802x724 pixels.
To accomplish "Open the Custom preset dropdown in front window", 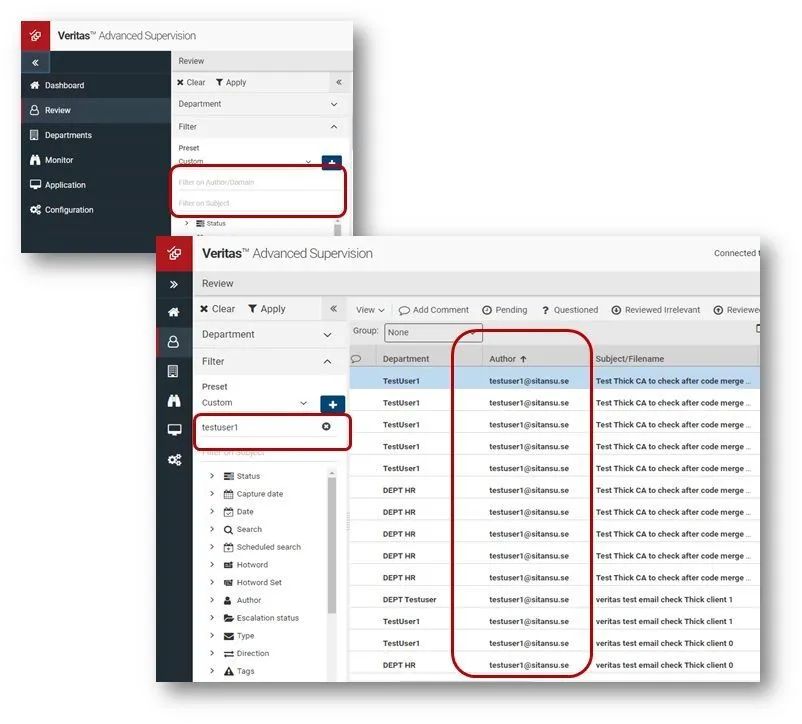I will click(x=255, y=403).
